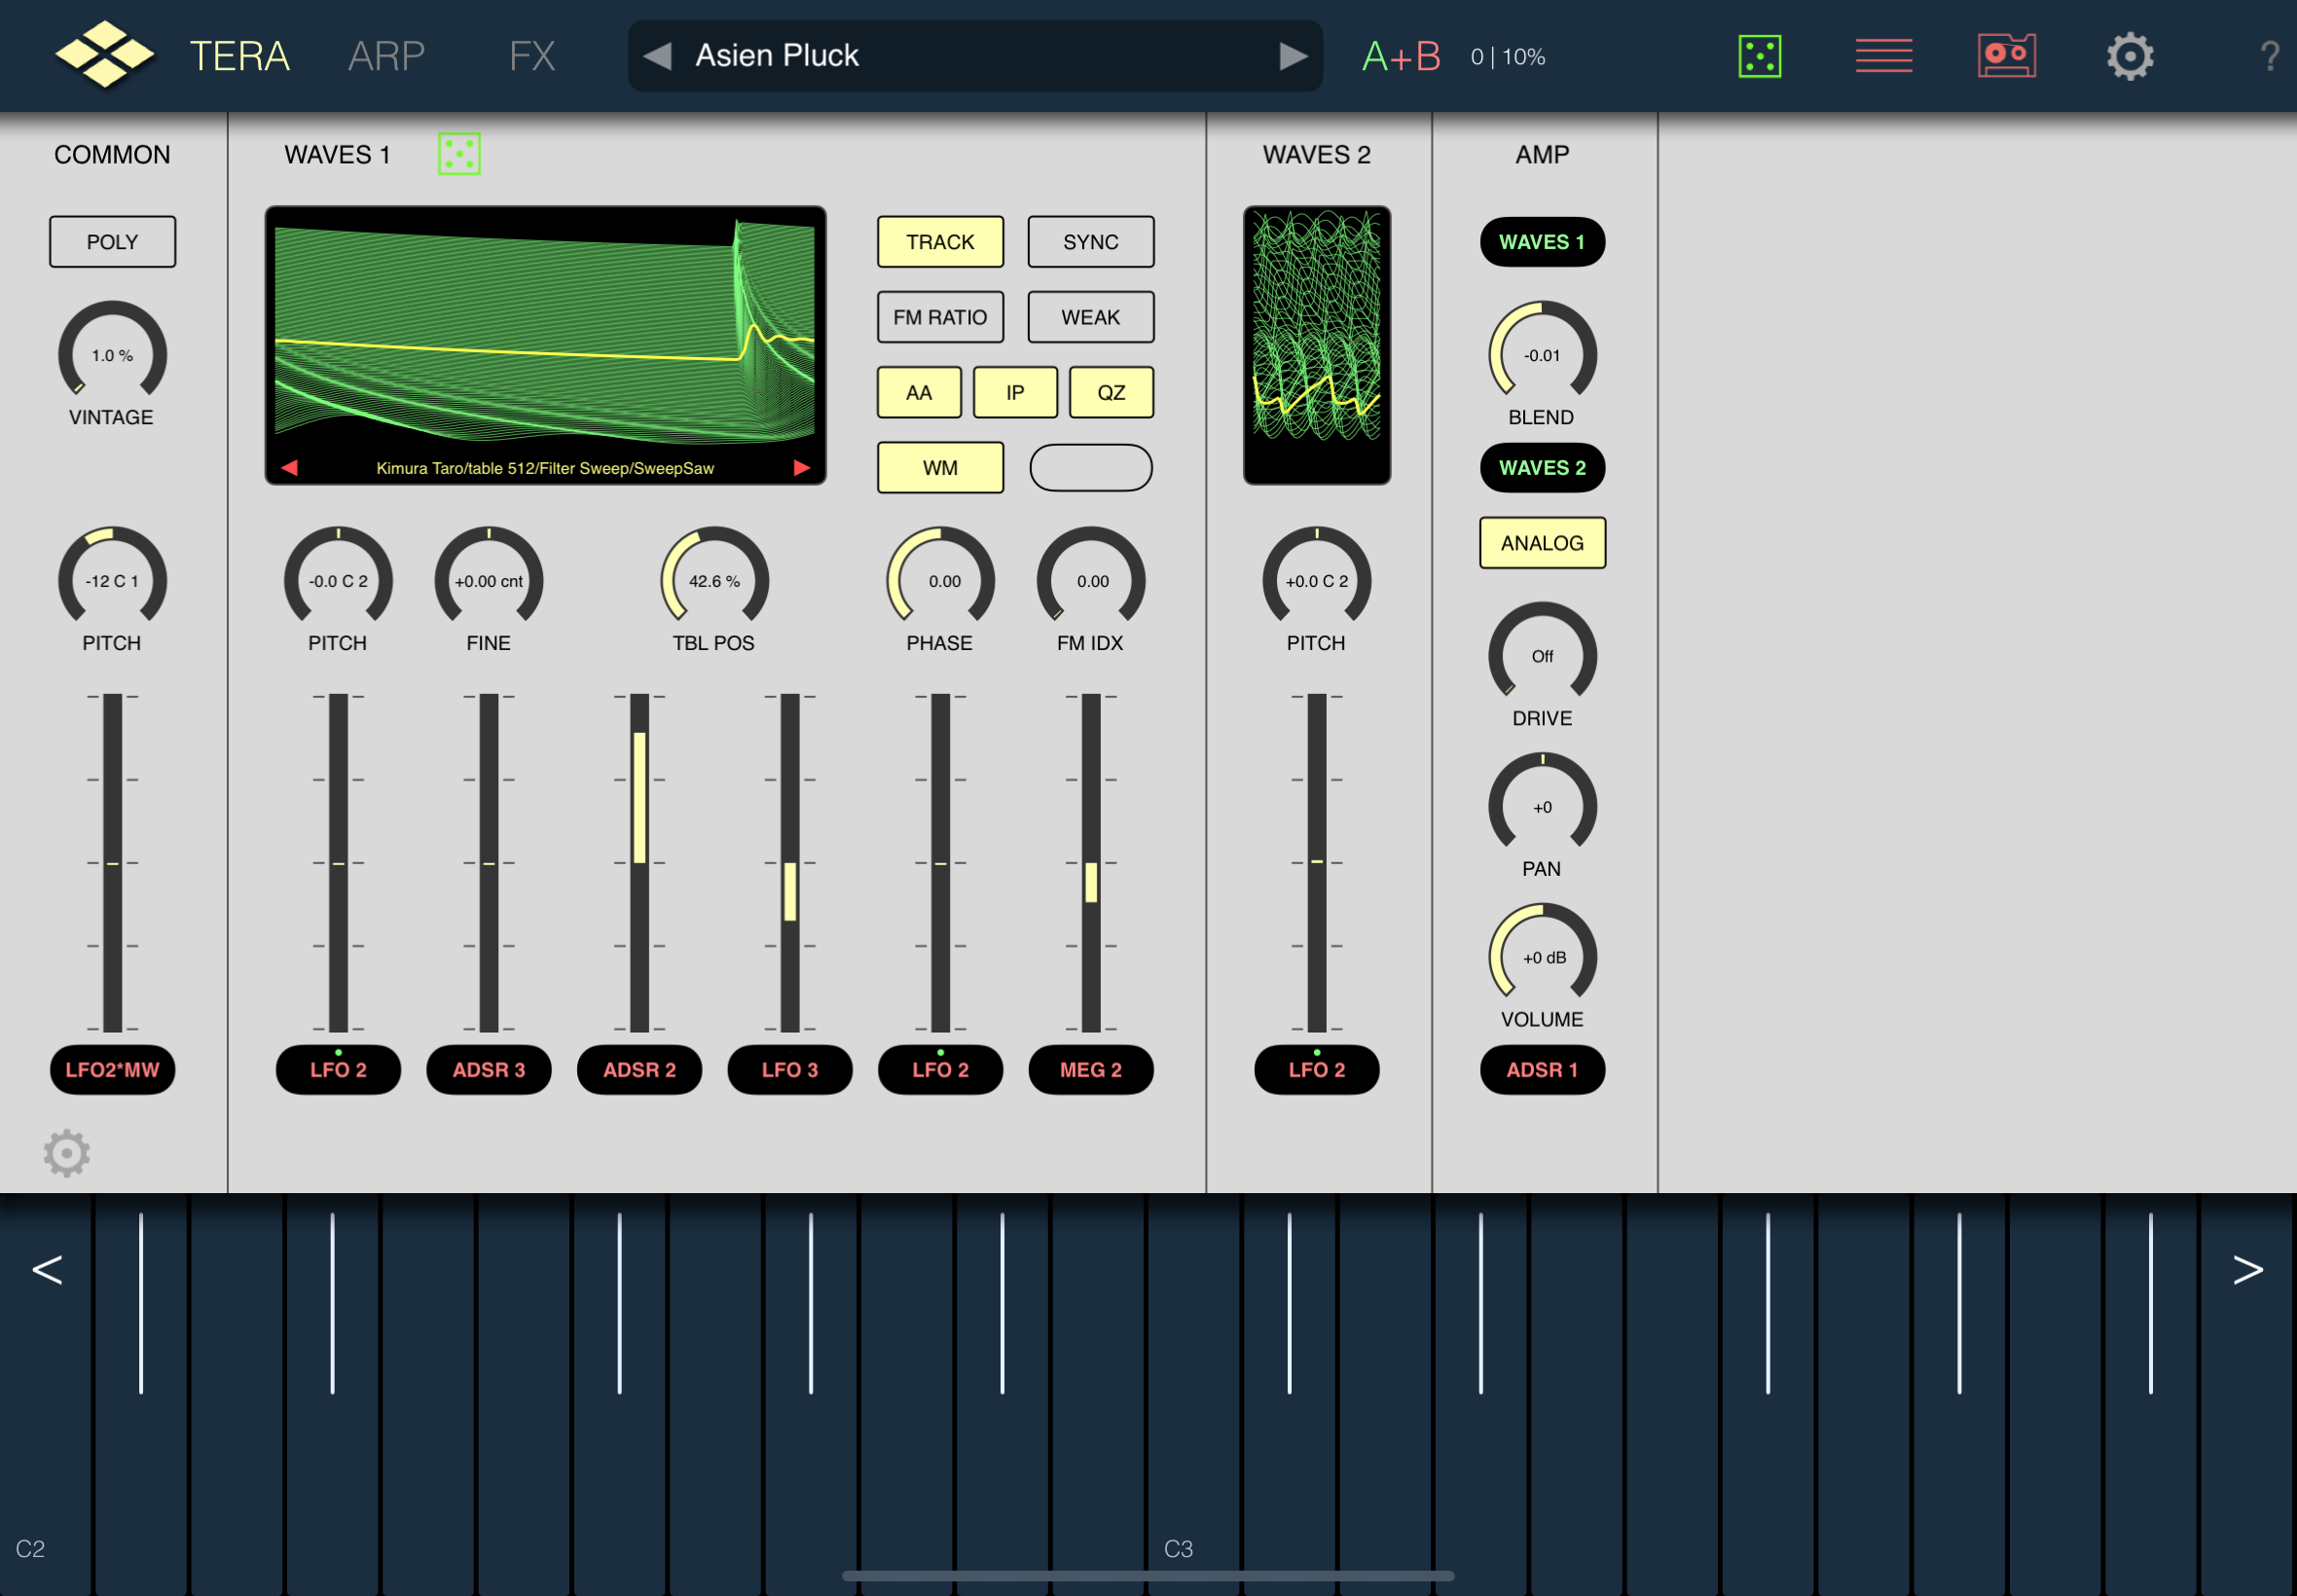Click the Tera diamond logo icon
2297x1596 pixels.
[x=104, y=54]
